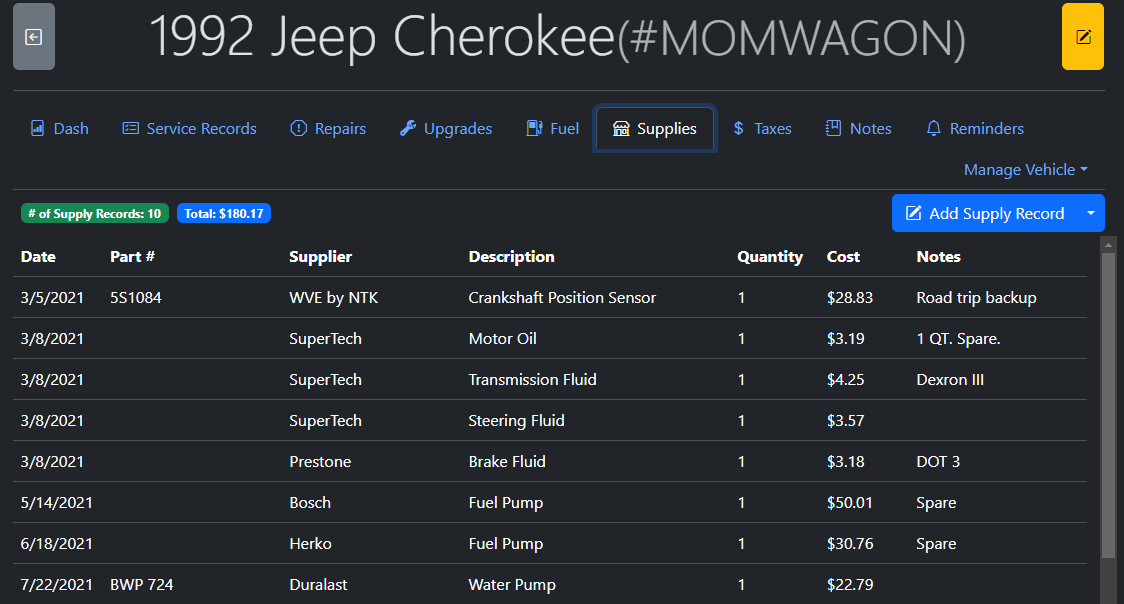The height and width of the screenshot is (604, 1124).
Task: Select the Fuel pump tab icon
Action: coord(534,129)
